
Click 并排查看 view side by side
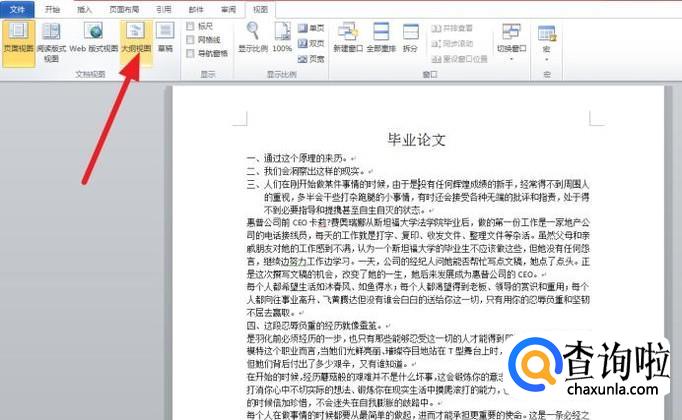452,28
